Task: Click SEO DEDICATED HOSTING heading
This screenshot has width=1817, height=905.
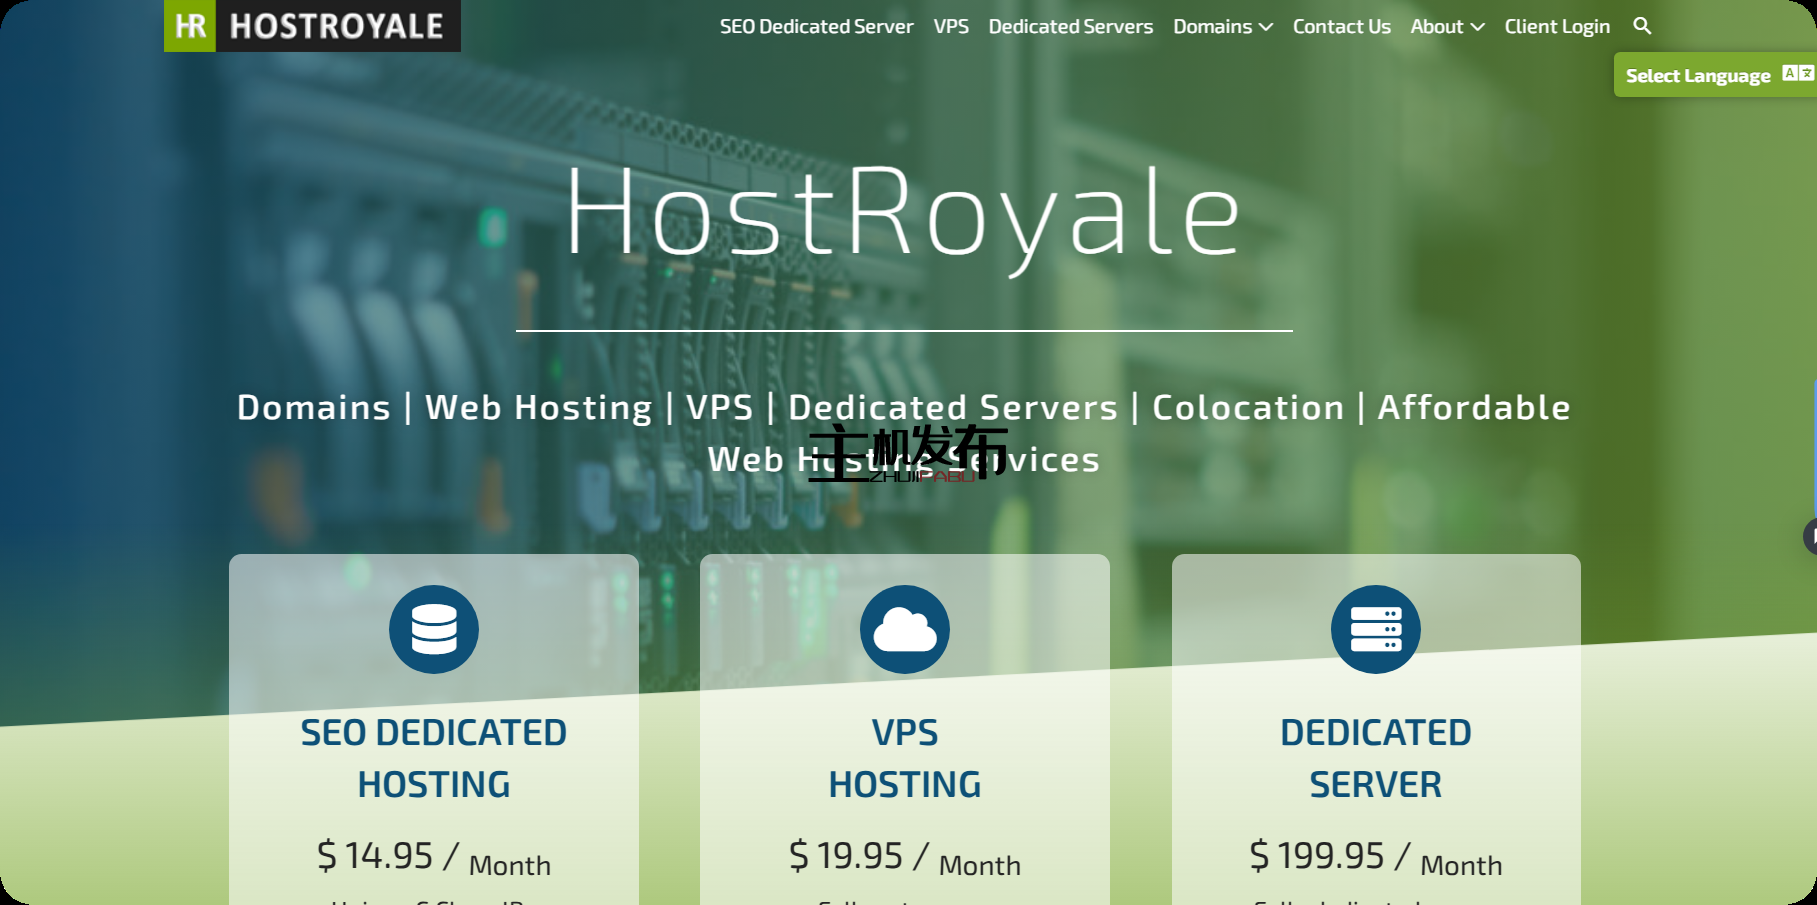Action: coord(434,758)
